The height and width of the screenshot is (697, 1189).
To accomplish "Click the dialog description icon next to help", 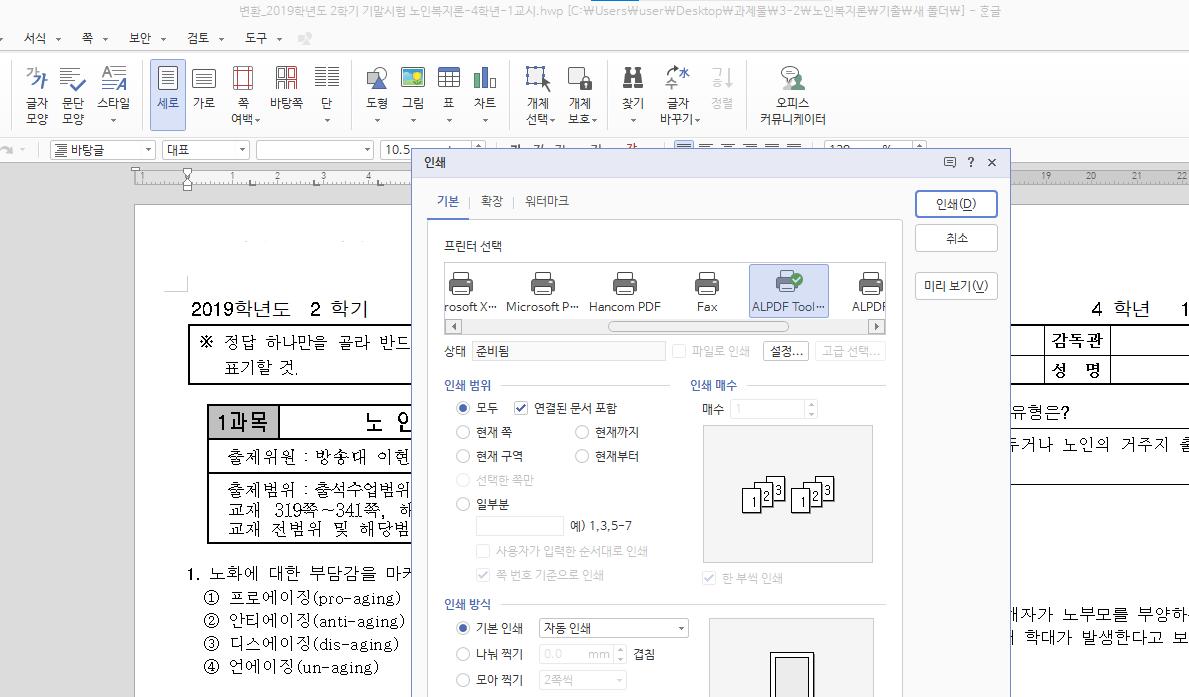I will click(x=949, y=162).
